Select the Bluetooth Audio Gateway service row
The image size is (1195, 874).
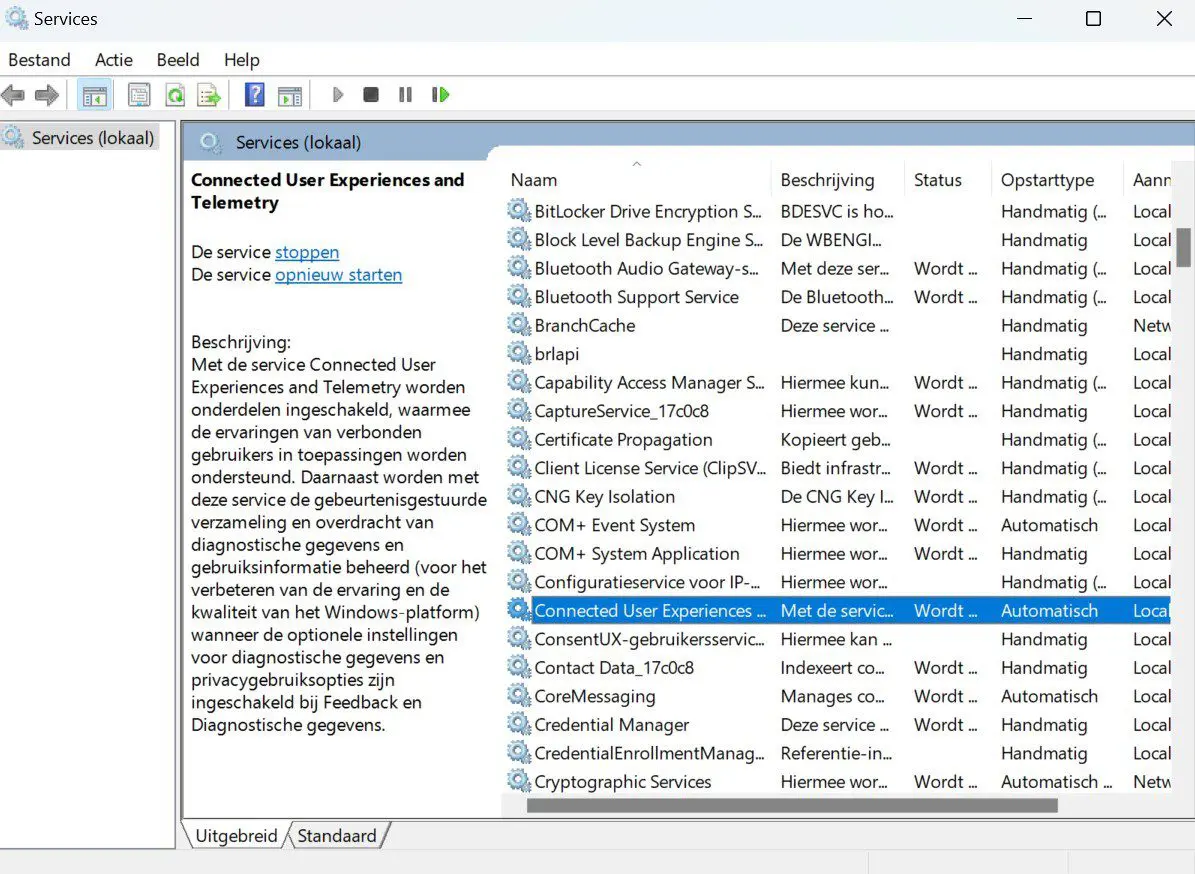pyautogui.click(x=838, y=268)
